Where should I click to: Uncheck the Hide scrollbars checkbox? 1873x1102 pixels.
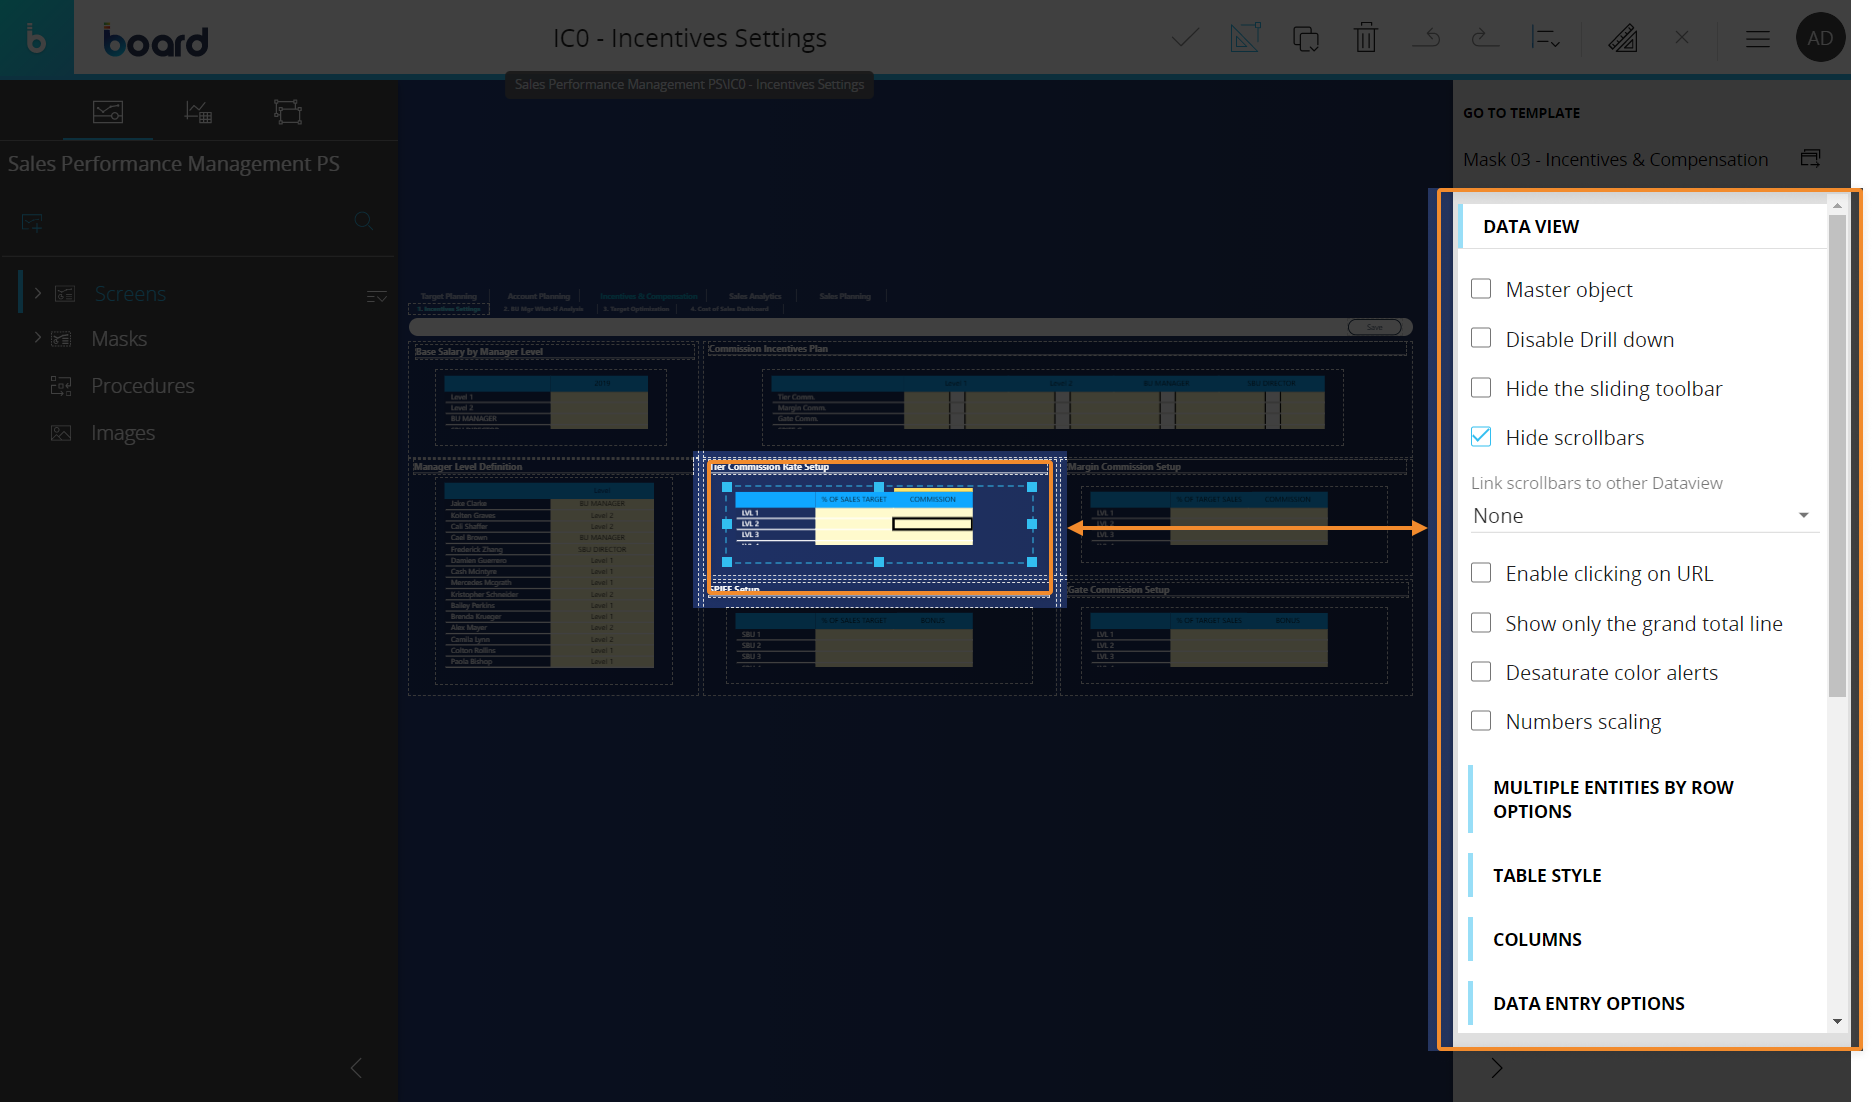point(1481,437)
